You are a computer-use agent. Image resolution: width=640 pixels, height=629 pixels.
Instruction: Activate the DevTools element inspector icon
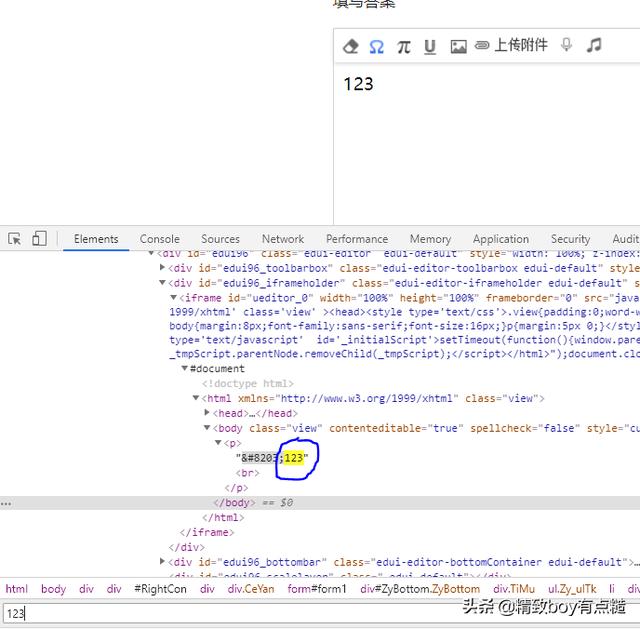click(15, 238)
